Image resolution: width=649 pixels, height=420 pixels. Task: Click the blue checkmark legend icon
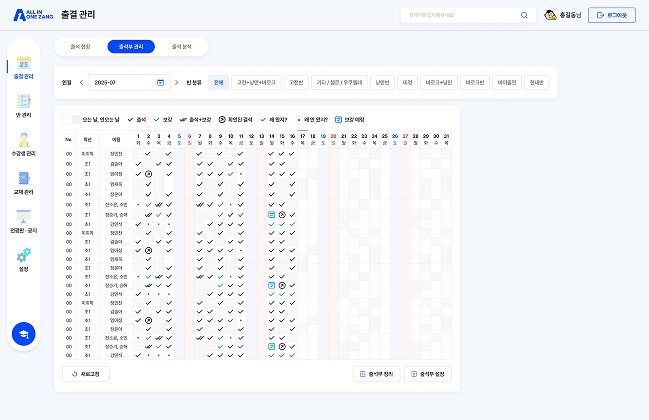click(156, 120)
